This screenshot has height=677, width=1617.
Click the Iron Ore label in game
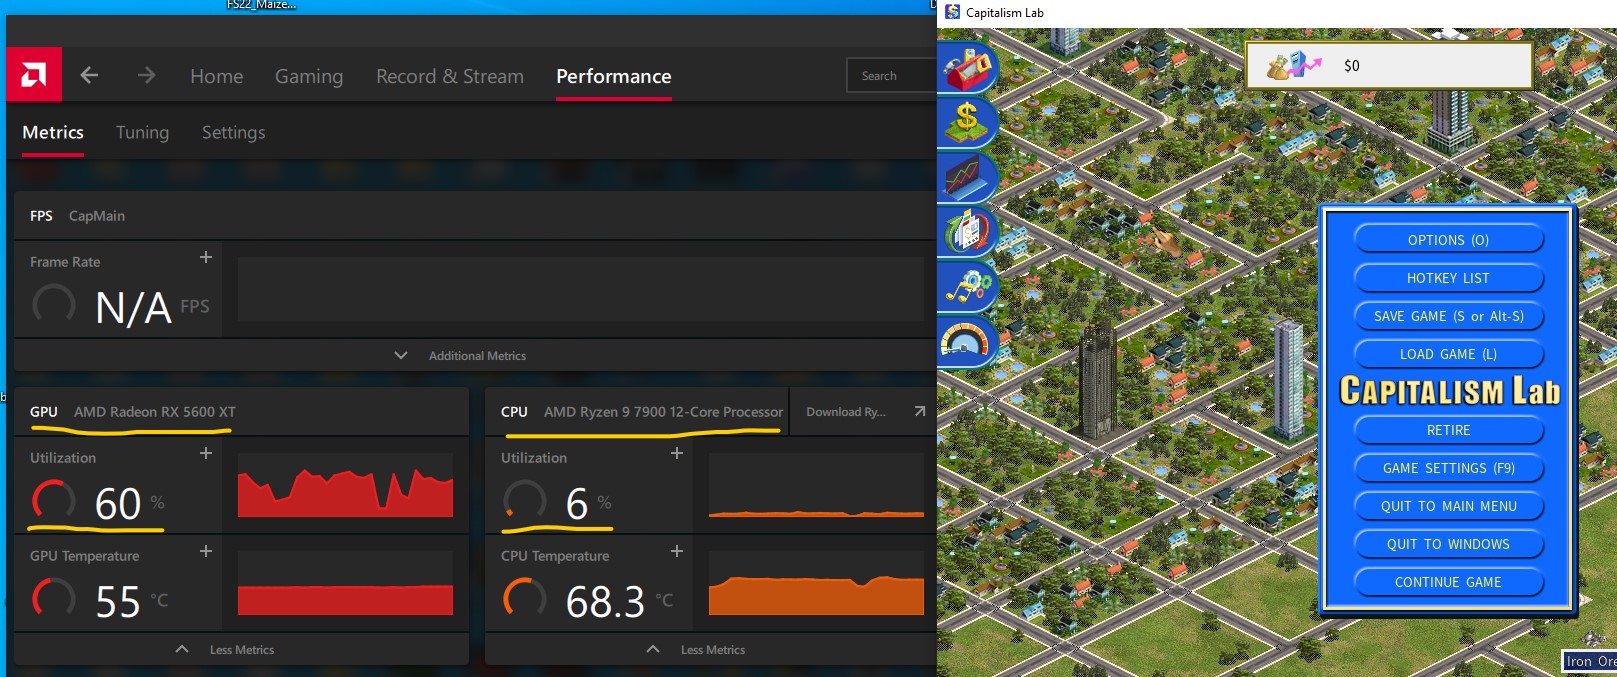1590,661
